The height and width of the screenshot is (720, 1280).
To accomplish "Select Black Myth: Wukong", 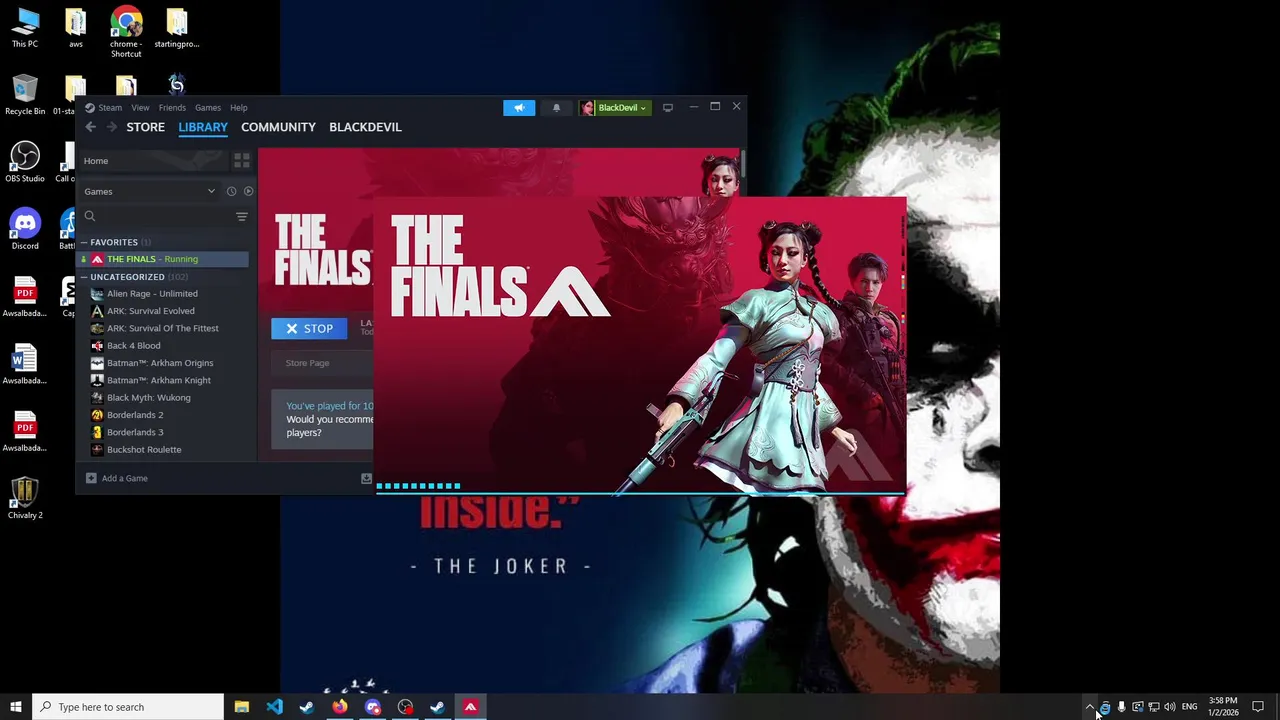I will point(164,398).
